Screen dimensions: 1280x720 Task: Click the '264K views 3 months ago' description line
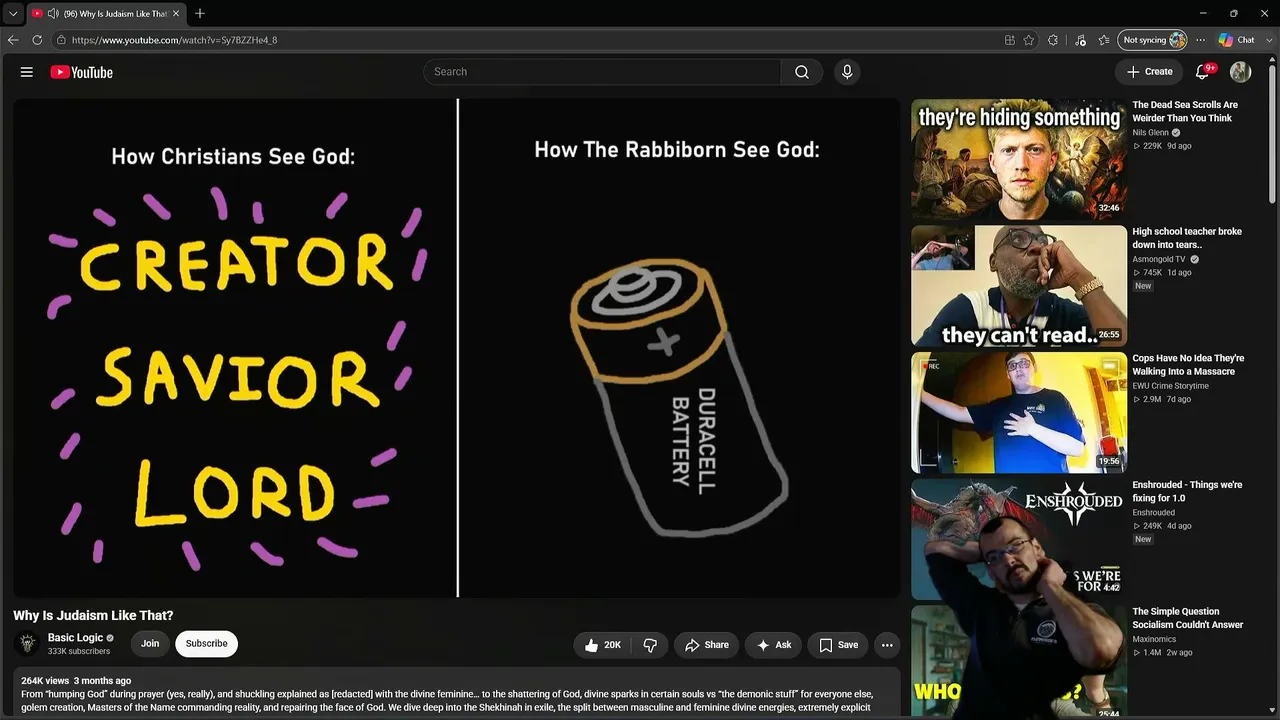pos(76,681)
